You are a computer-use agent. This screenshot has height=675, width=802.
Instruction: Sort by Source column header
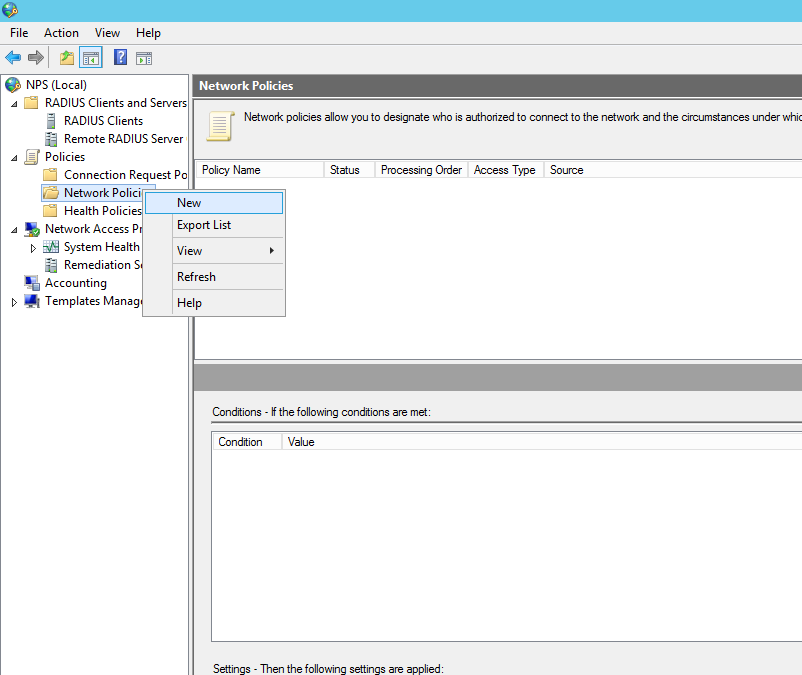[673, 170]
